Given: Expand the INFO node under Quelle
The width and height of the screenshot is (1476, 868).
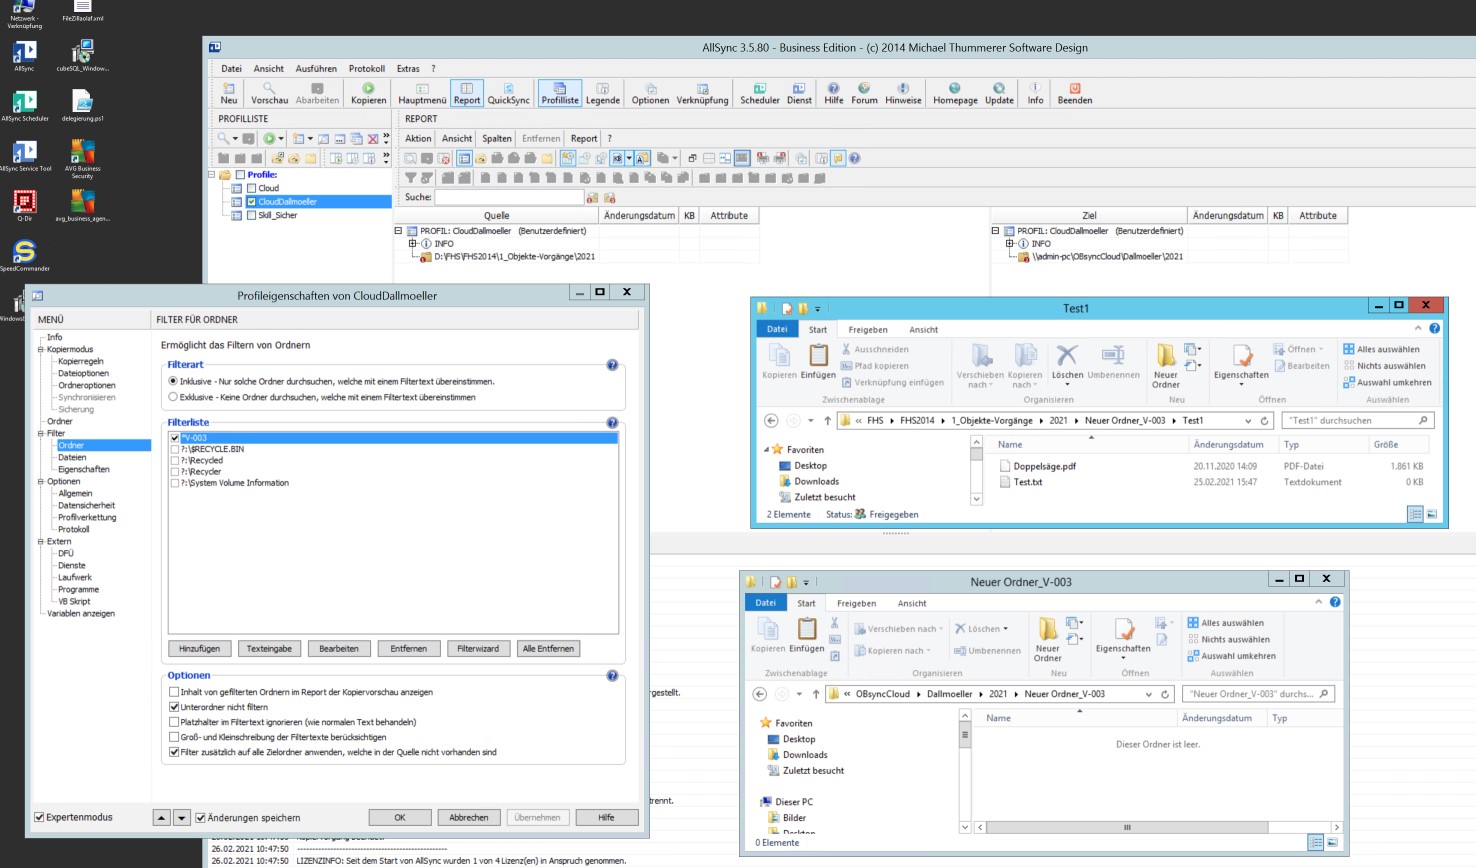Looking at the screenshot, I should pyautogui.click(x=411, y=244).
